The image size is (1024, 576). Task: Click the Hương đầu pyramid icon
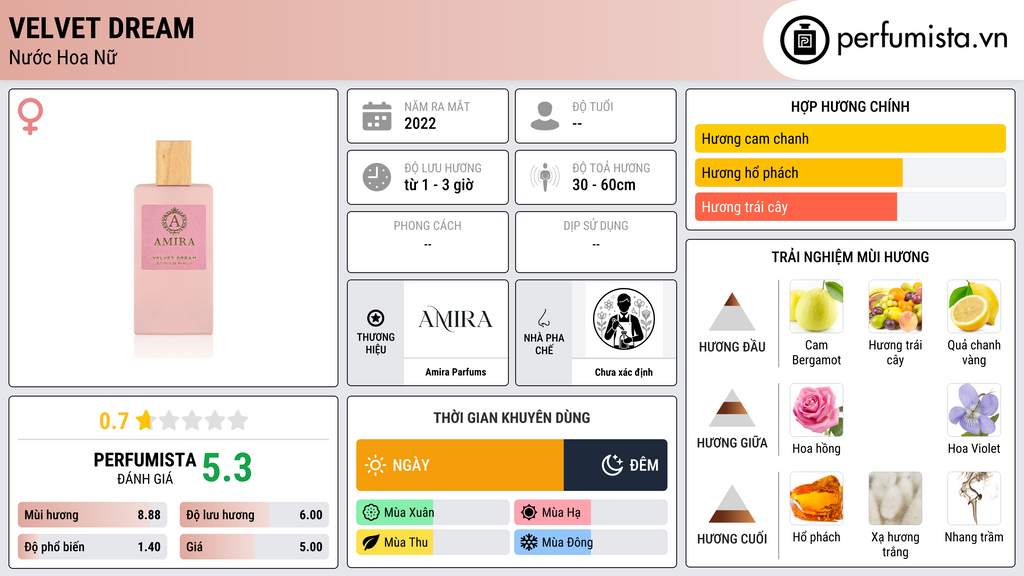click(732, 312)
